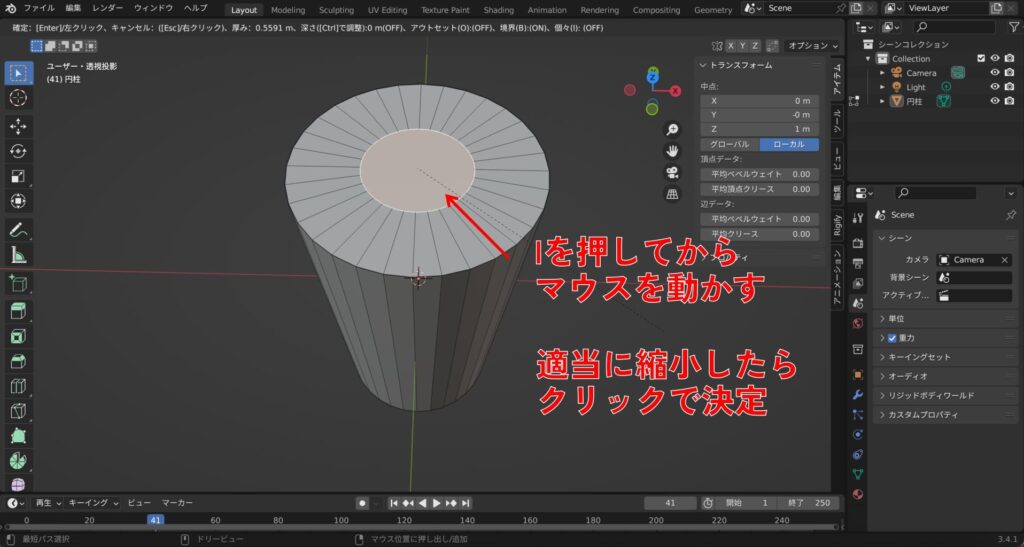Select the グローバル orientation button

[x=729, y=144]
